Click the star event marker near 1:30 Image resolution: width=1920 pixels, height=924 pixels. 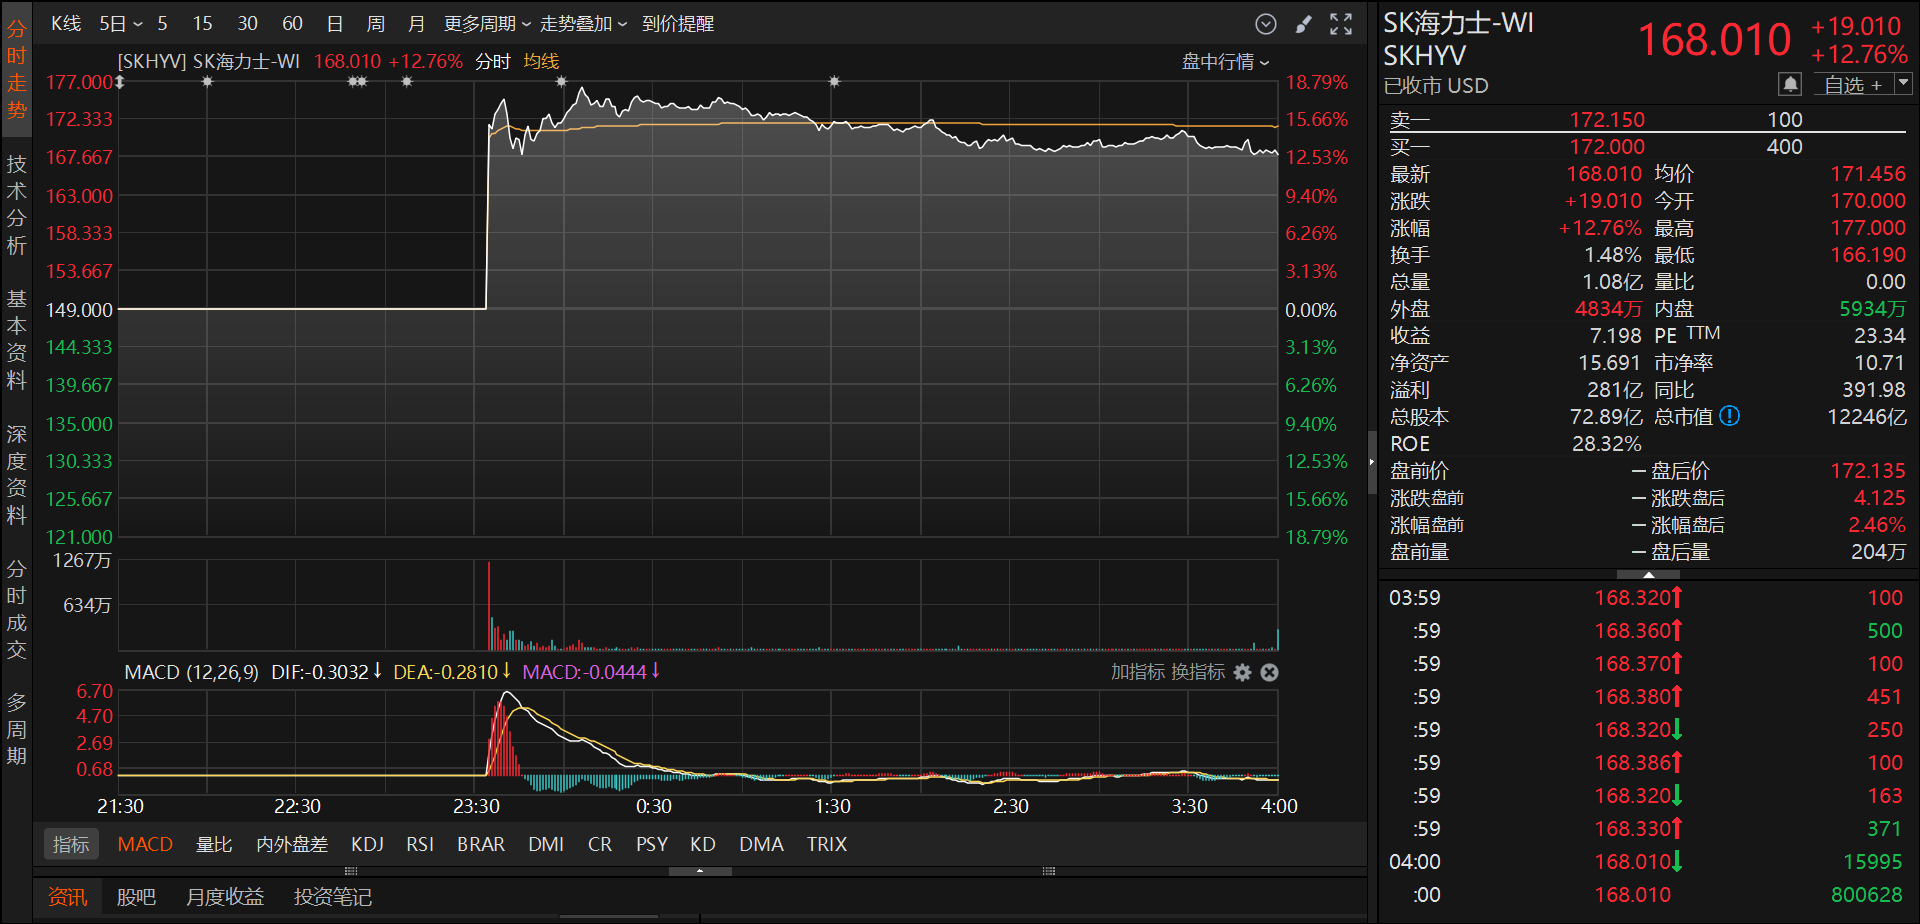[834, 82]
